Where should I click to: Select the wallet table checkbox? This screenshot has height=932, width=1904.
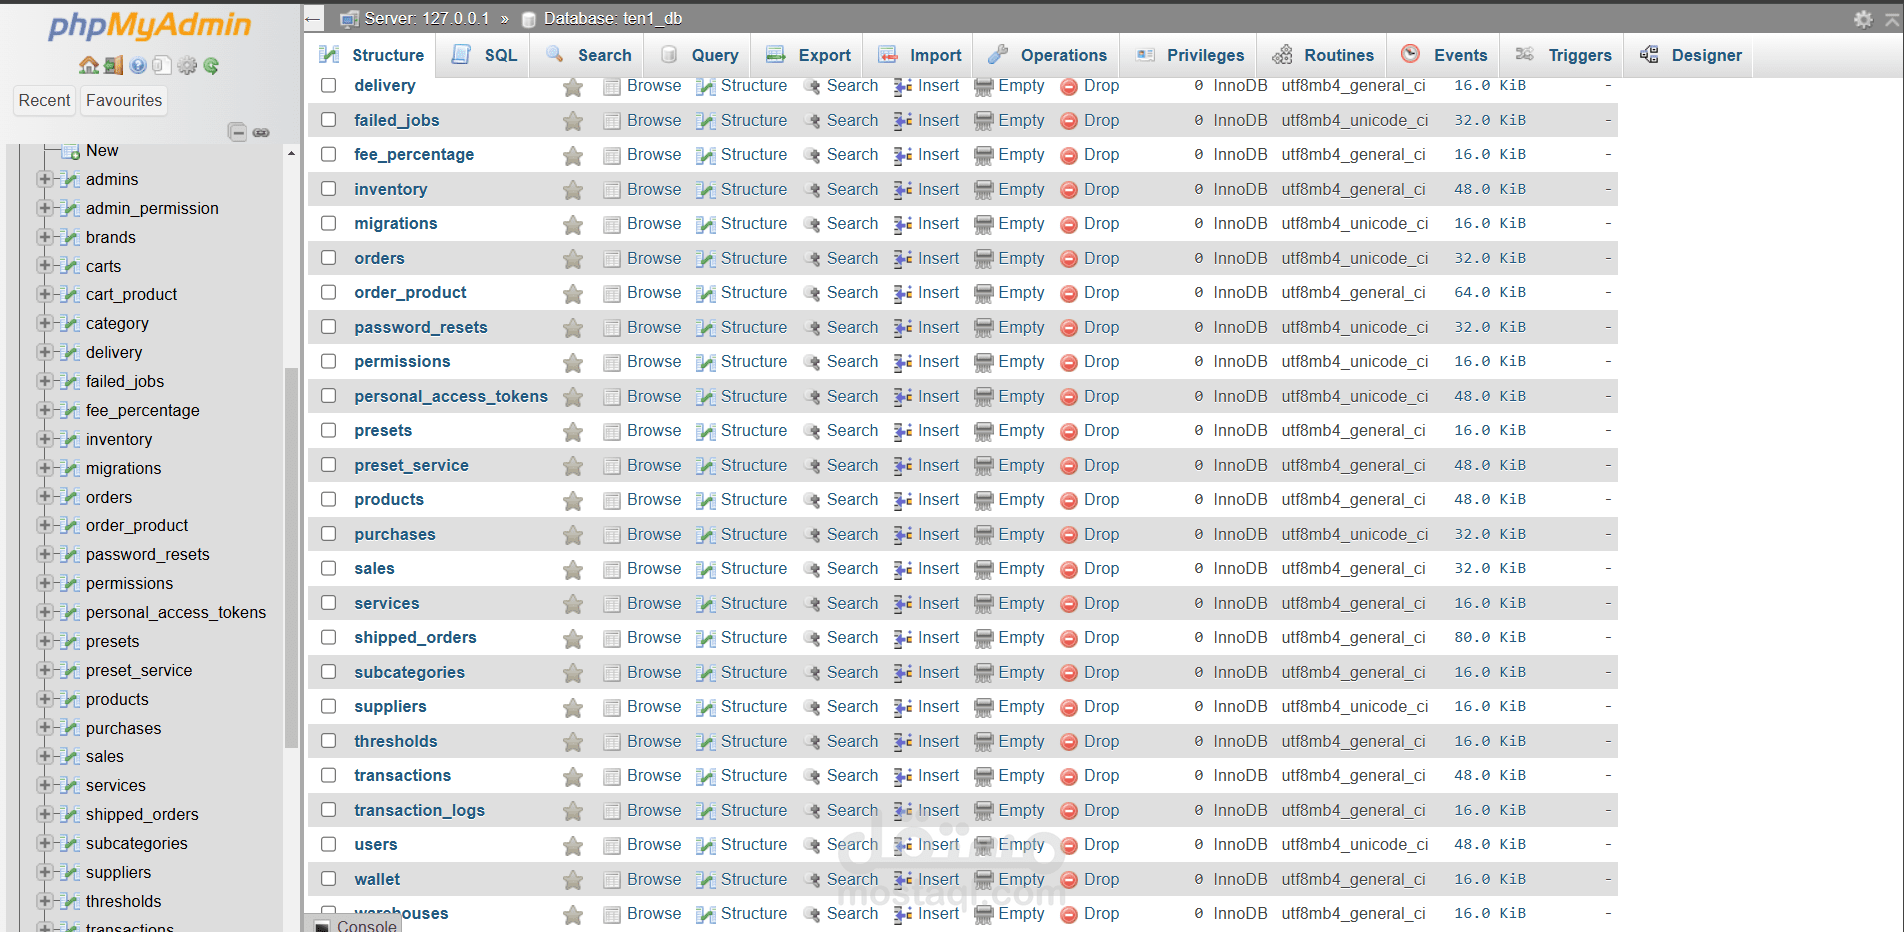click(328, 879)
